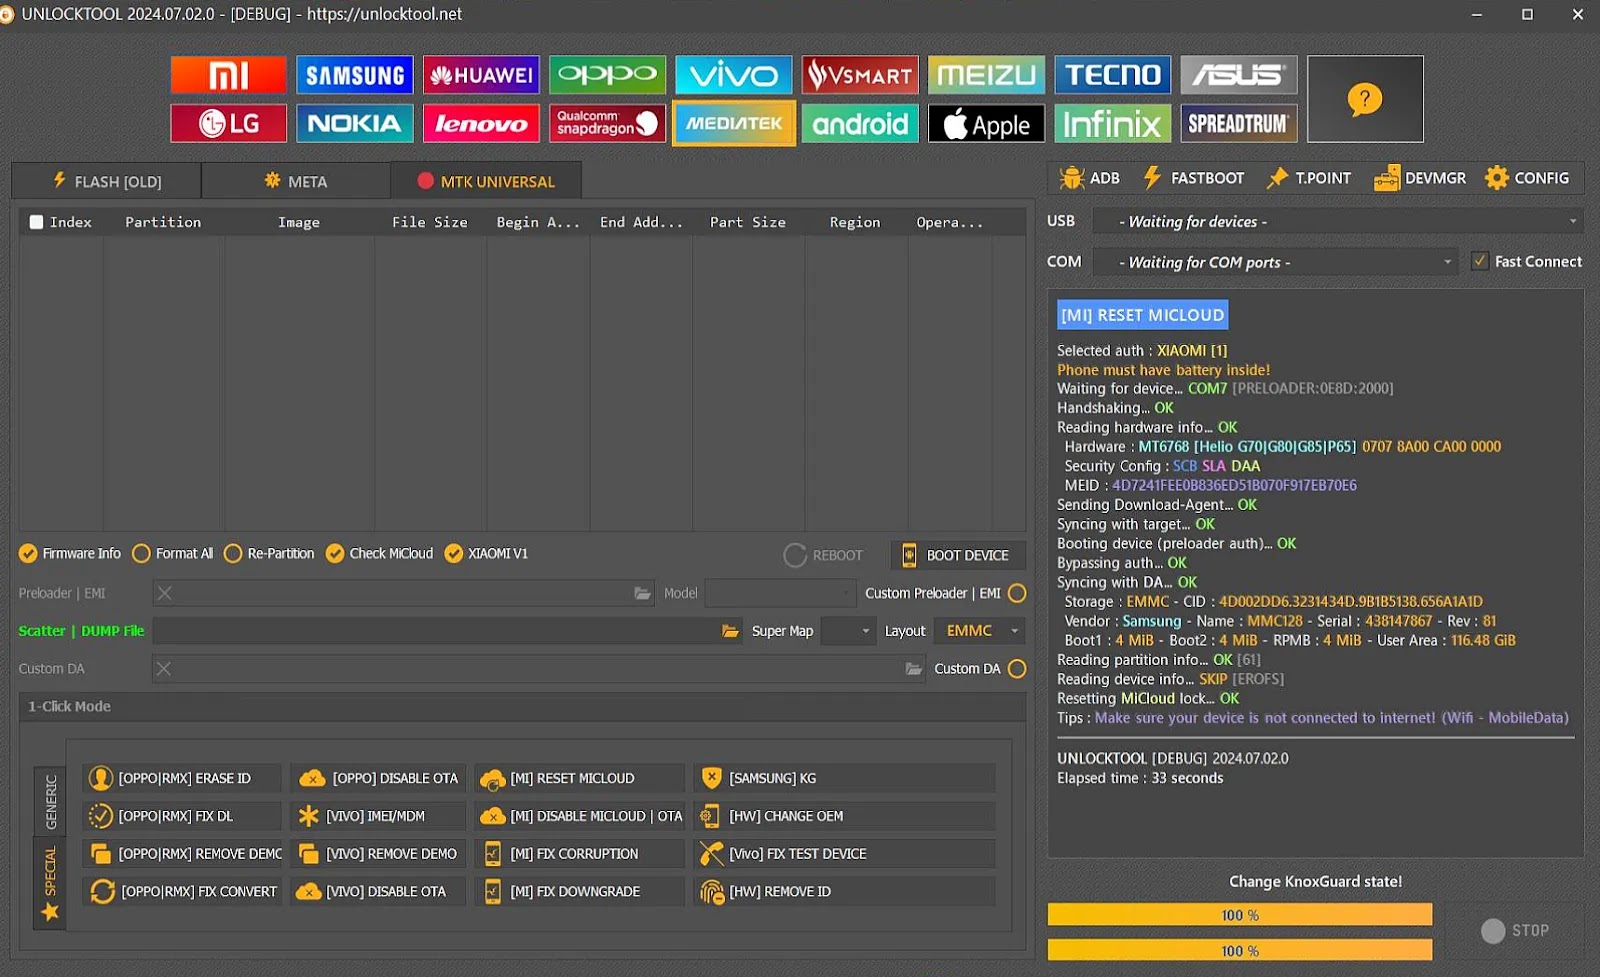This screenshot has width=1600, height=977.
Task: Run [MI] RESET MICLOUD operation
Action: pyautogui.click(x=580, y=778)
